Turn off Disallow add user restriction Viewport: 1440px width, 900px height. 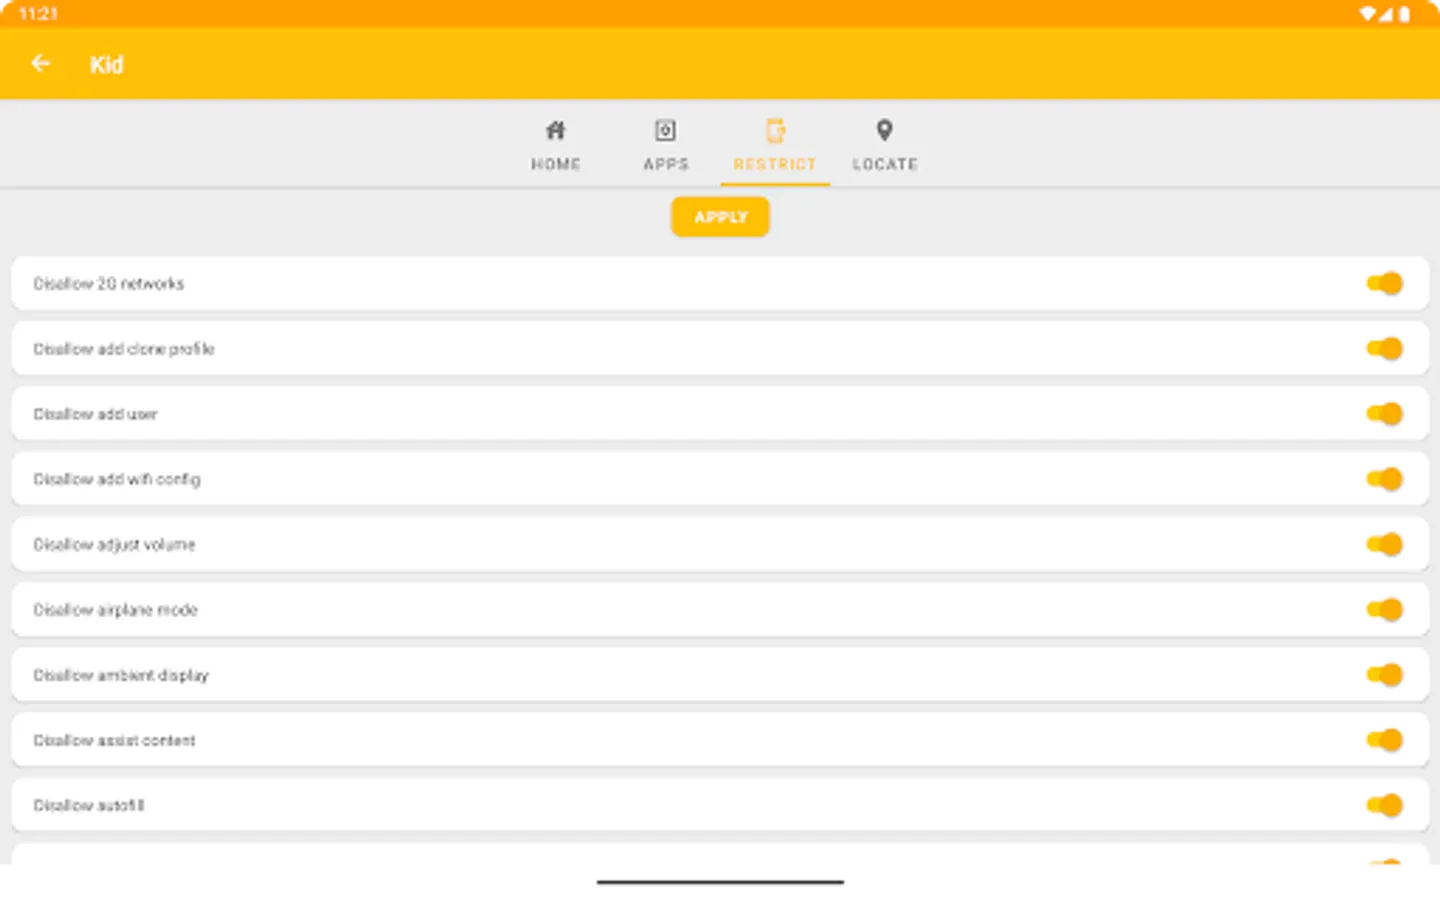click(x=1384, y=413)
